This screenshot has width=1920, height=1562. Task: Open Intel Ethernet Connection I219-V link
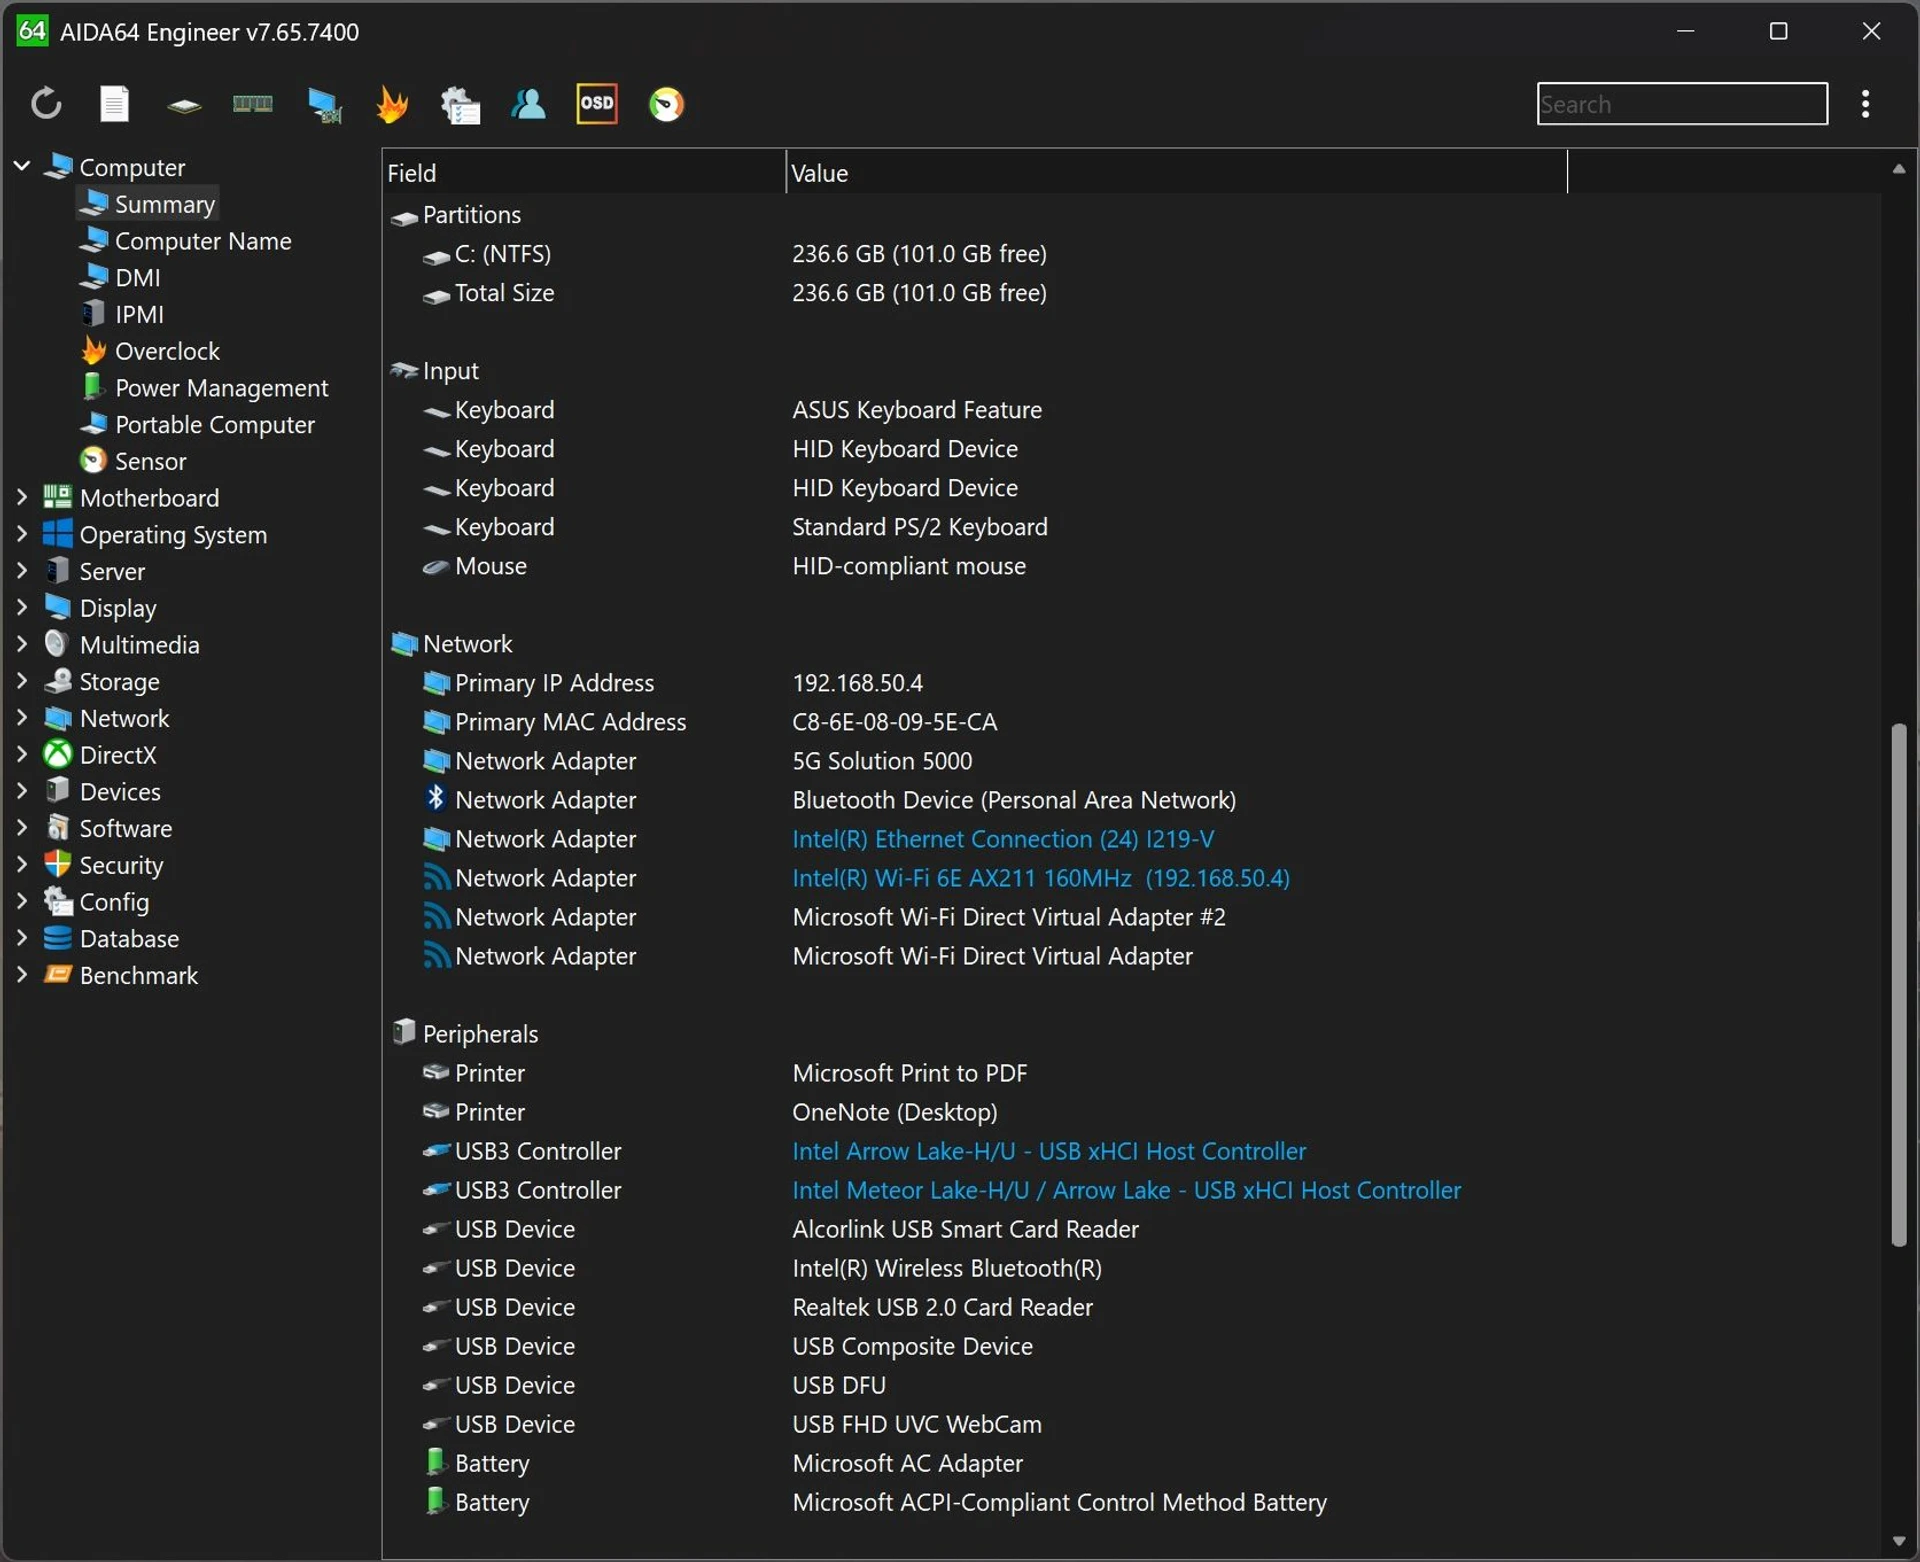[1003, 839]
